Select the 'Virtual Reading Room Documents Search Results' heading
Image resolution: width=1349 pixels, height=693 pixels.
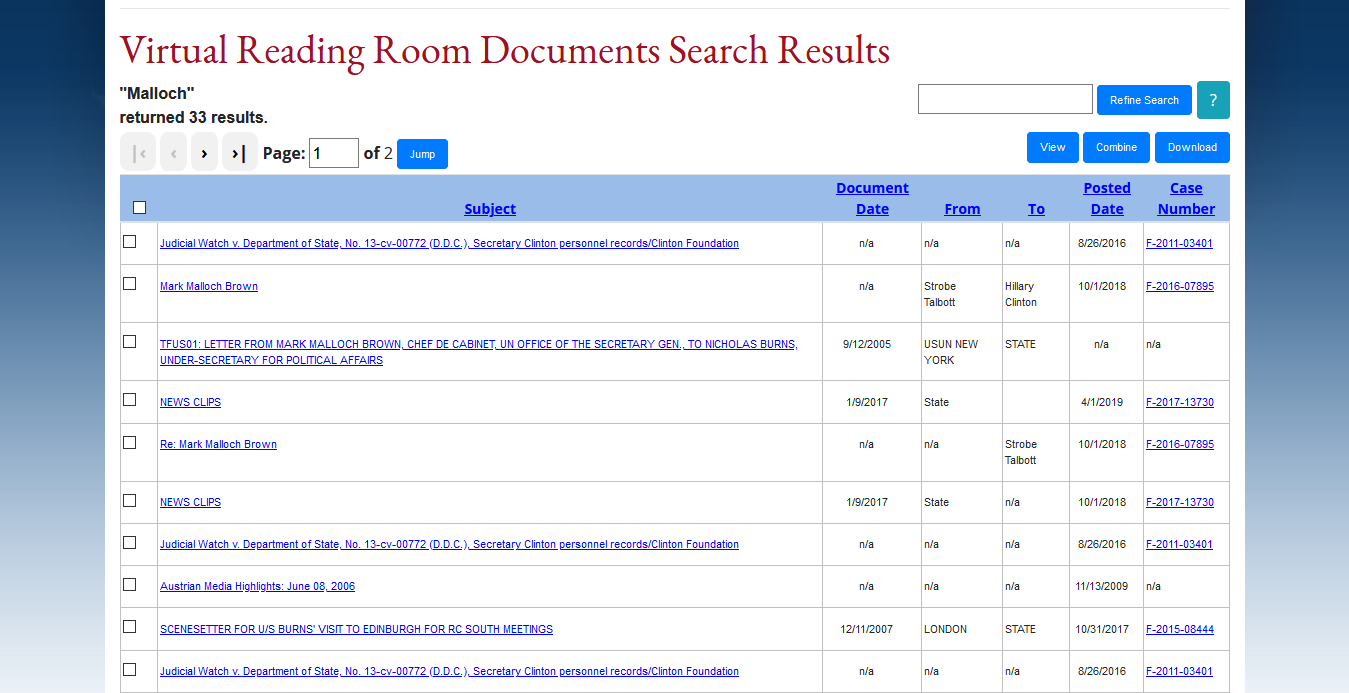[505, 50]
